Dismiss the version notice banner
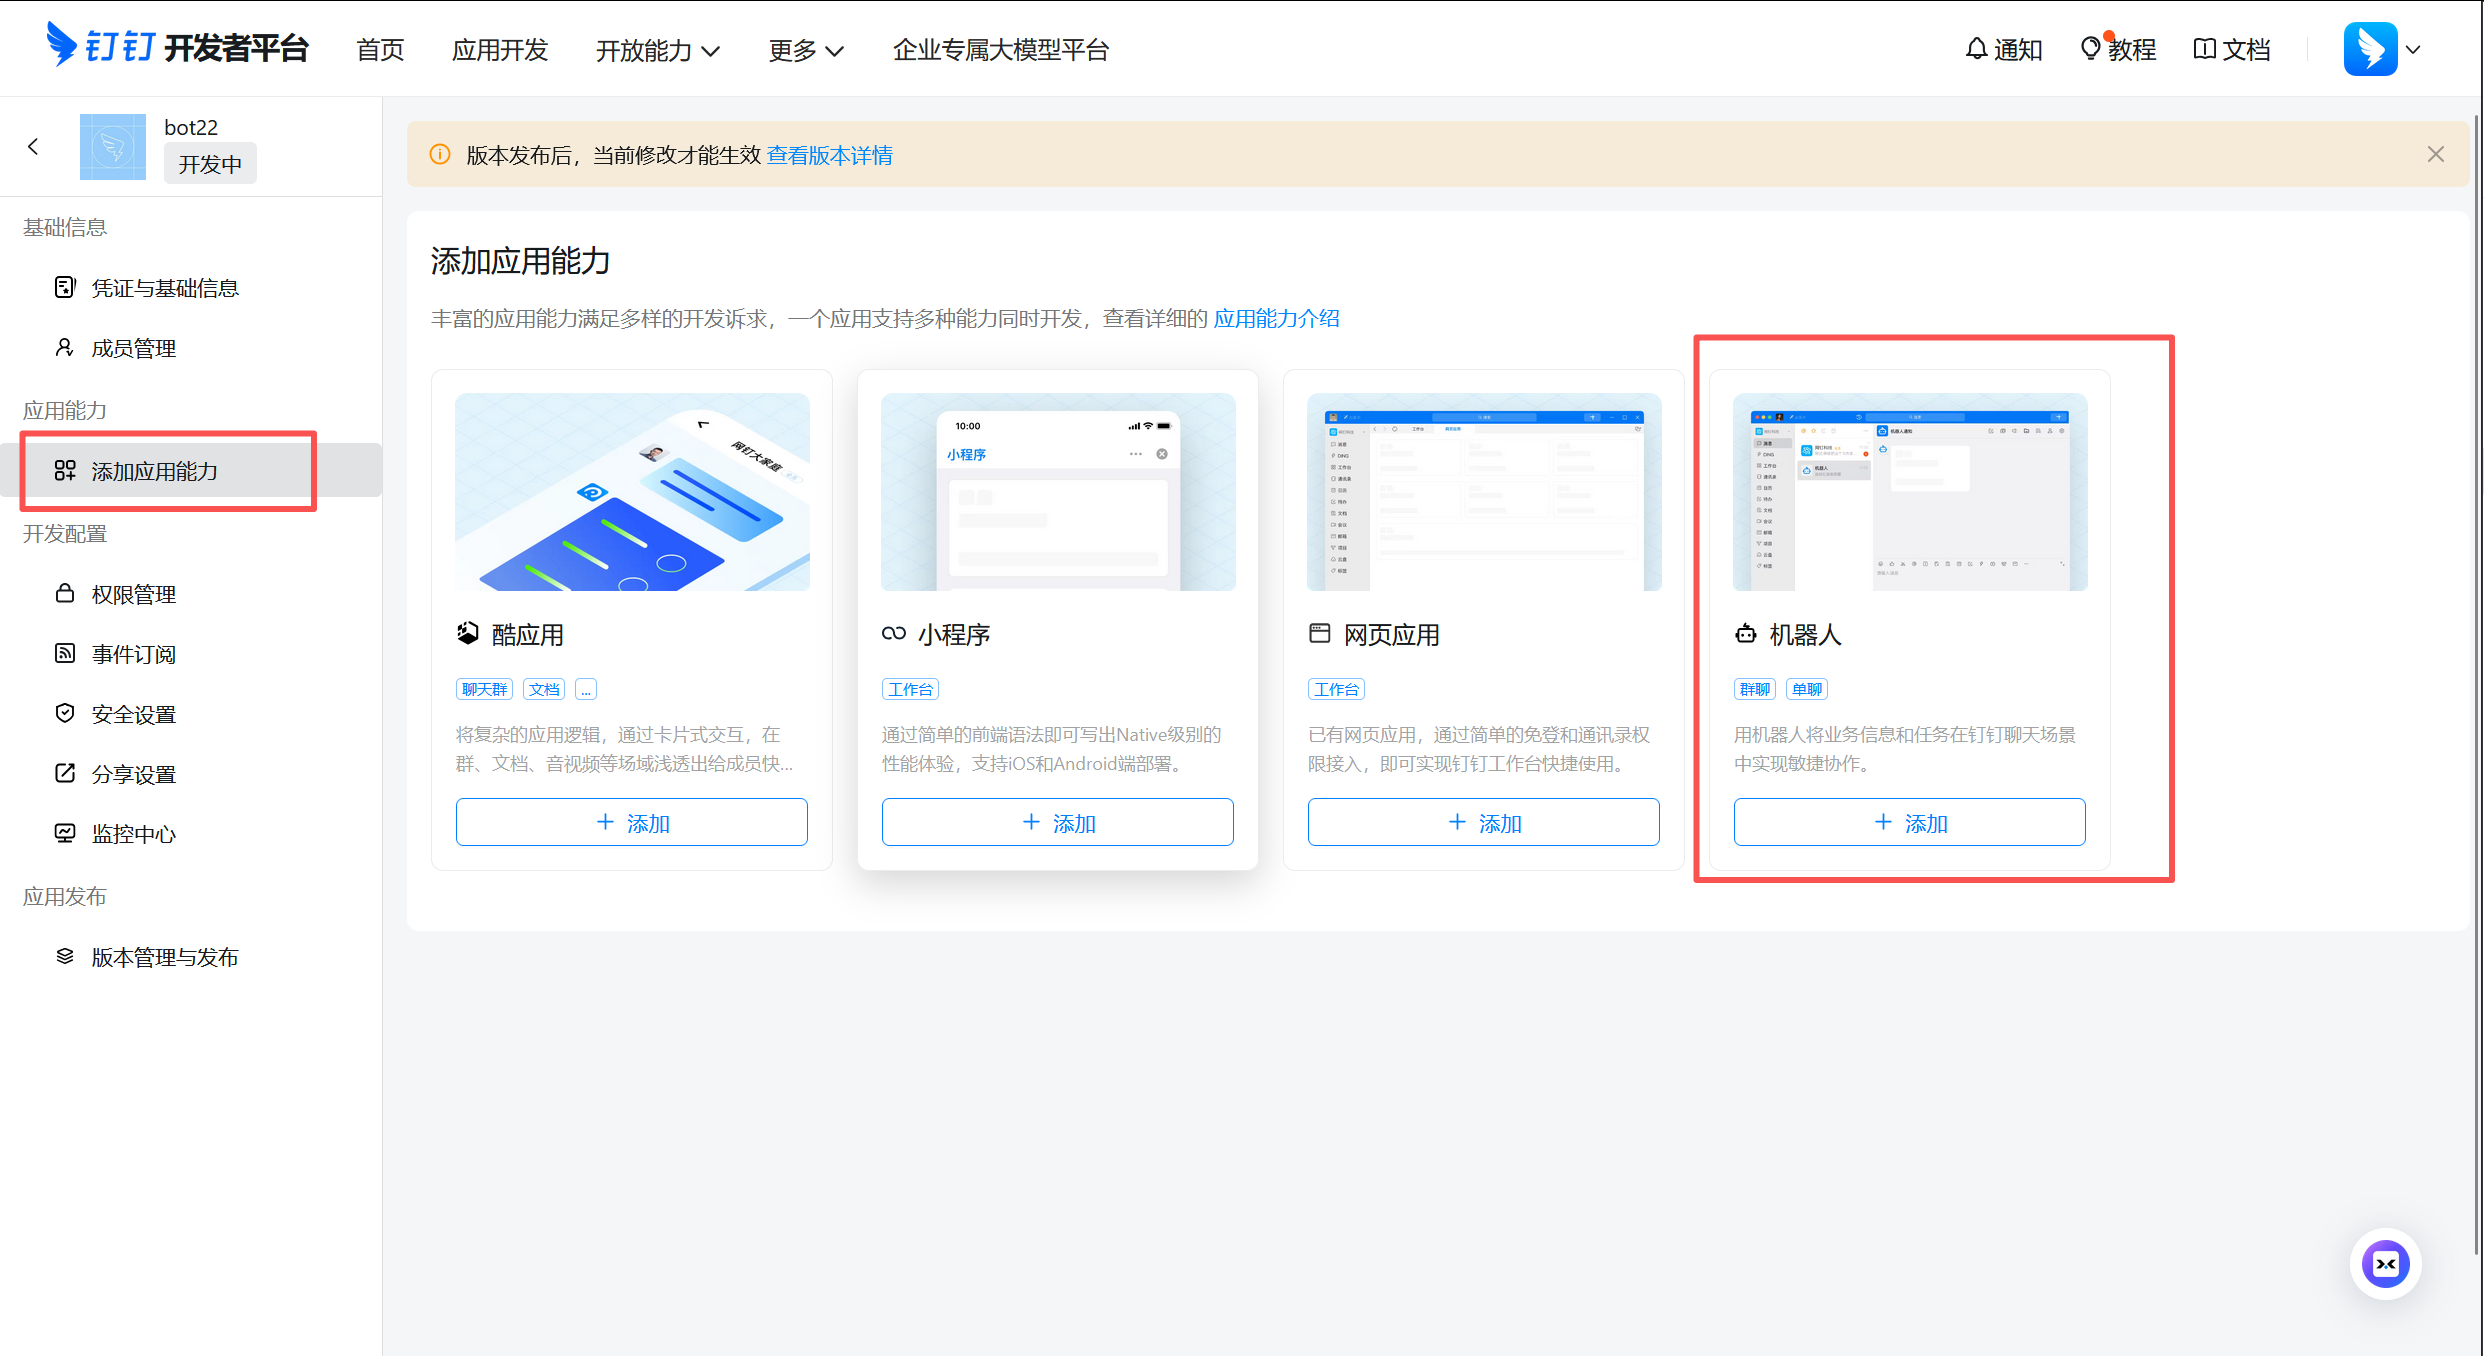 2435,154
